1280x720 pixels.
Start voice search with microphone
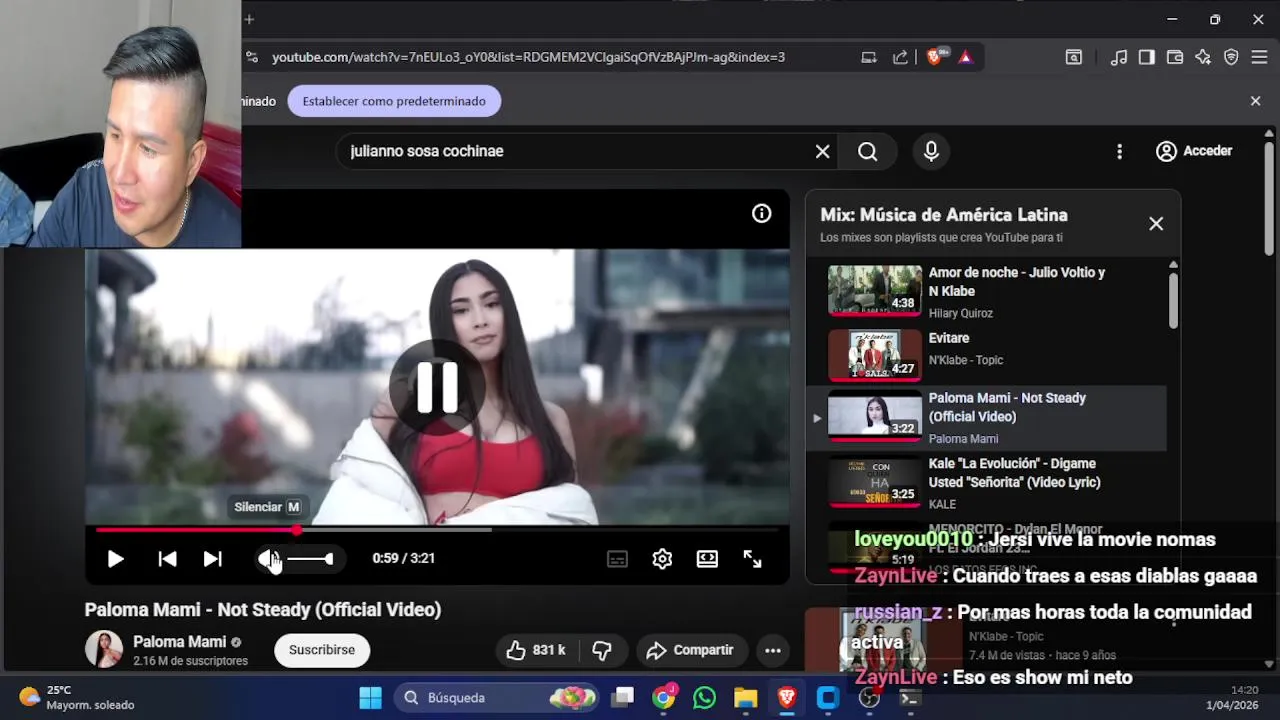[x=931, y=151]
